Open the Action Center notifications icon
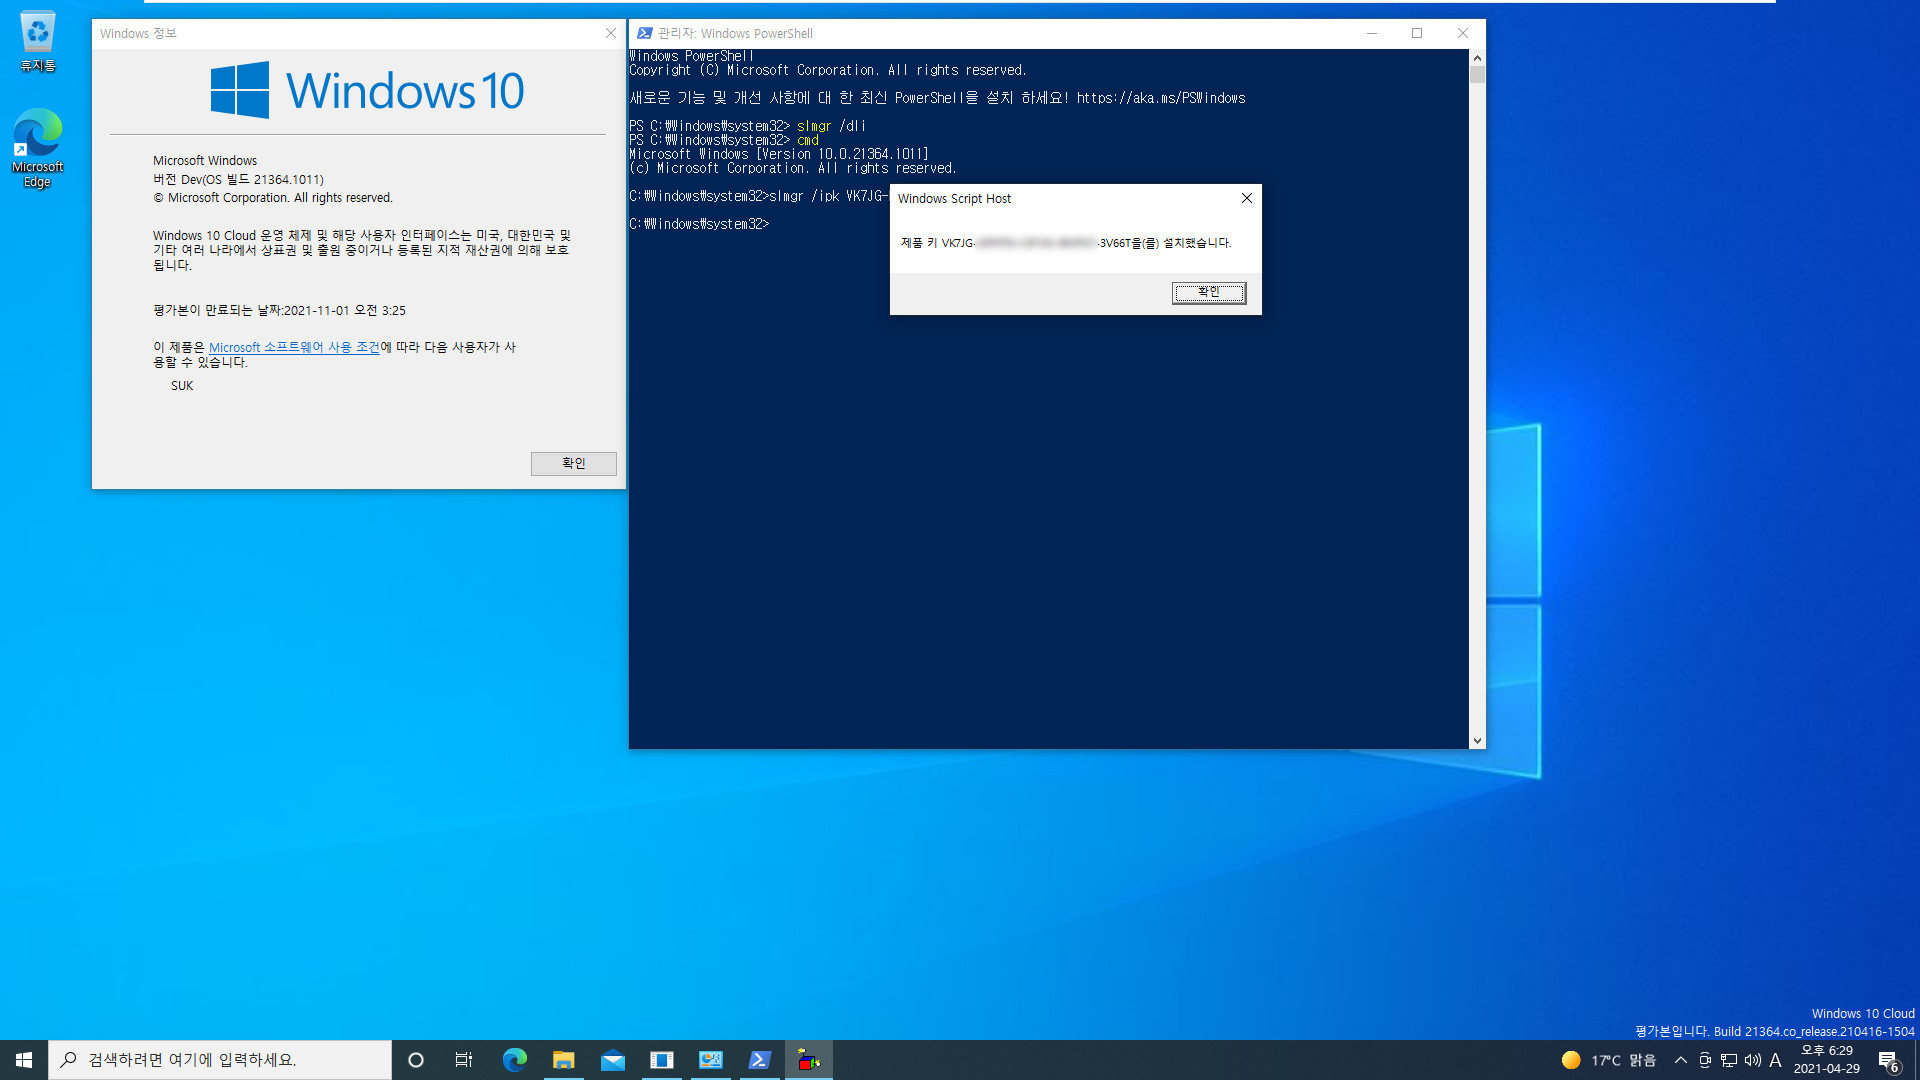 tap(1888, 1060)
